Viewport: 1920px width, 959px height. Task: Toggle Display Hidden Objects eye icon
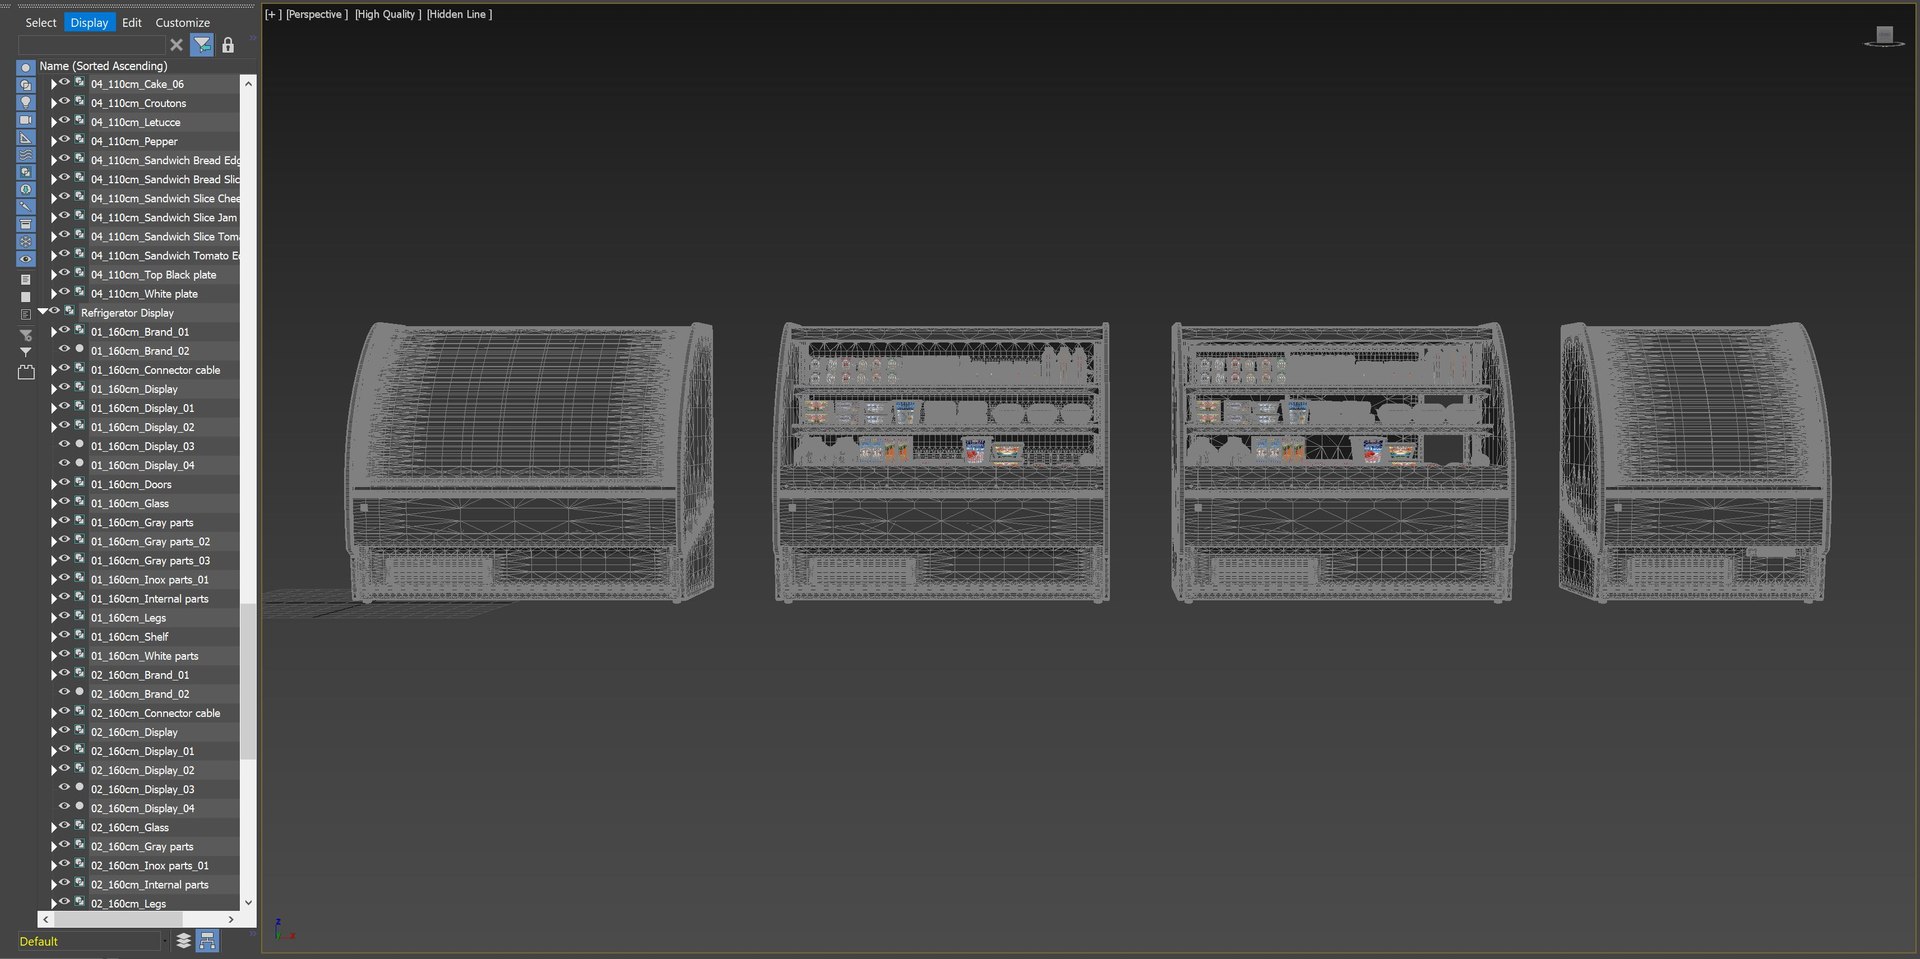[26, 259]
